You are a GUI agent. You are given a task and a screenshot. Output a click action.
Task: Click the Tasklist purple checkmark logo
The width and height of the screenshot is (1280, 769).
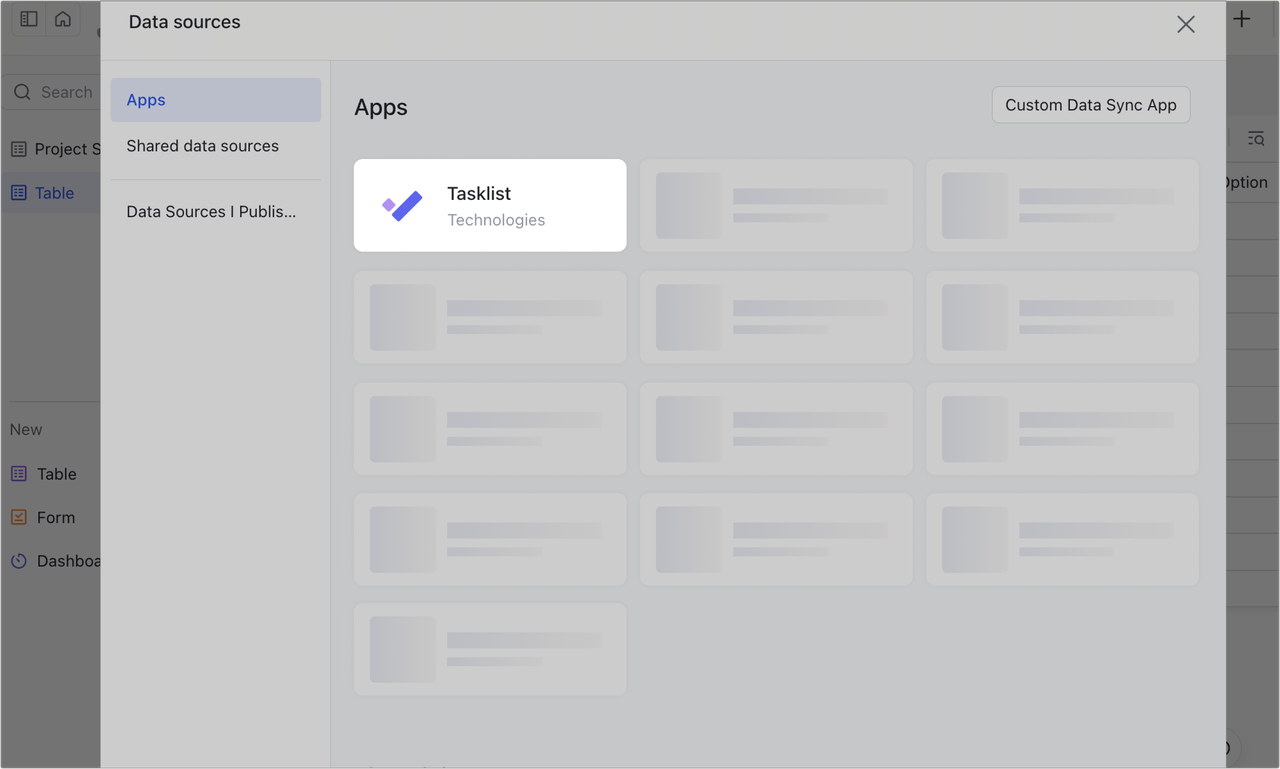(401, 205)
